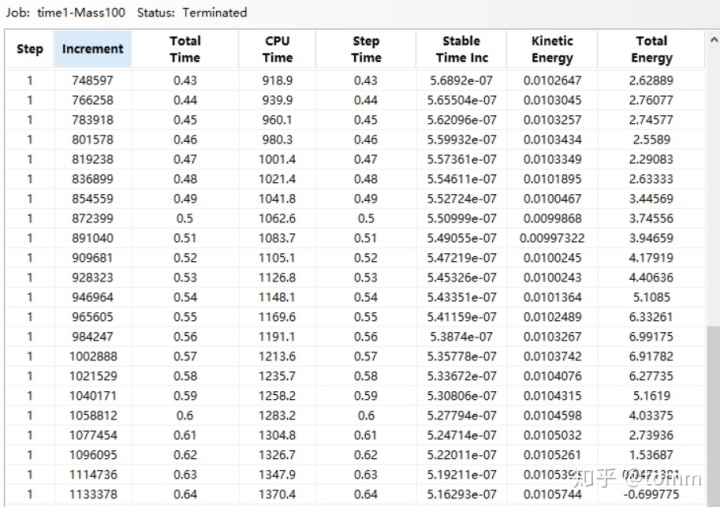Click CPU time value 939.9
The image size is (720, 507).
pos(277,100)
